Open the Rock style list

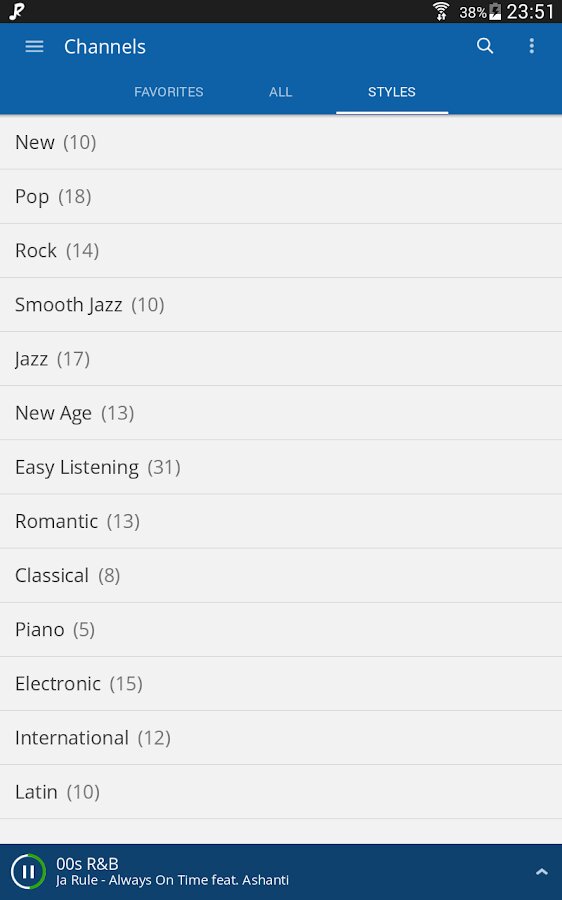281,251
